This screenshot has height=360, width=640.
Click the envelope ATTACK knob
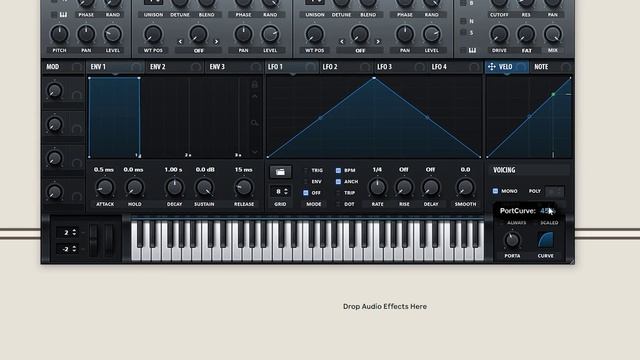click(x=105, y=187)
